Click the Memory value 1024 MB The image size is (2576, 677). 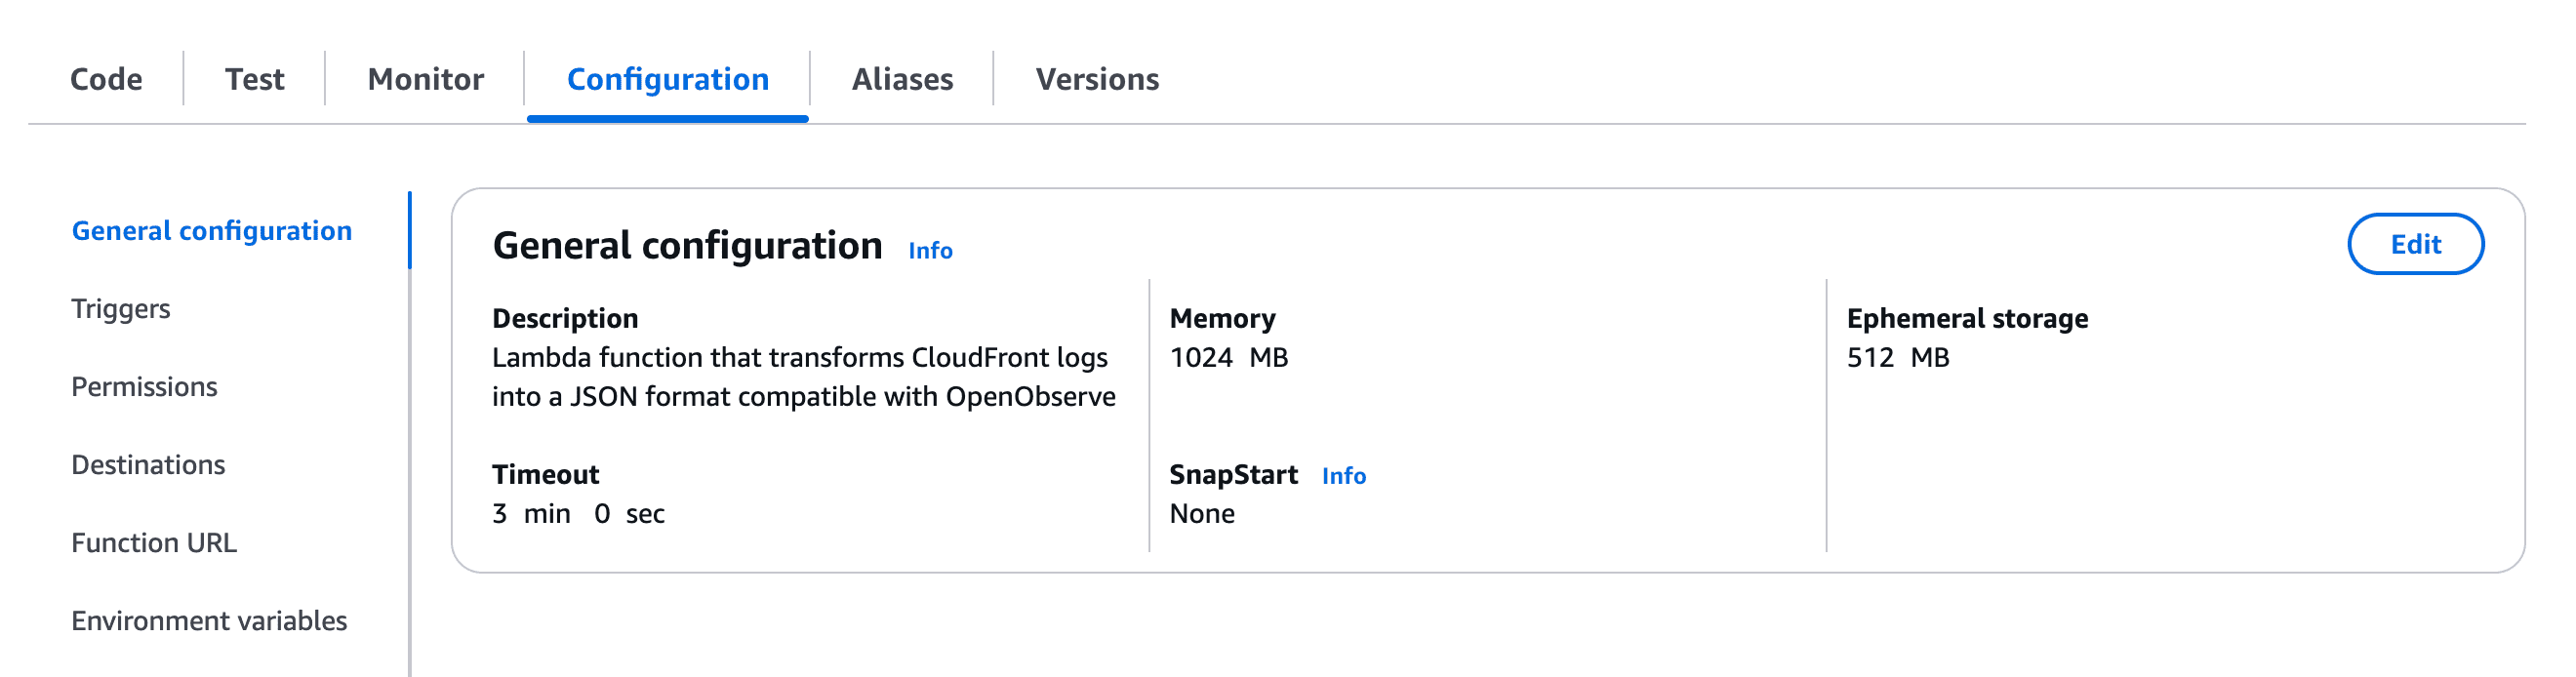point(1231,357)
